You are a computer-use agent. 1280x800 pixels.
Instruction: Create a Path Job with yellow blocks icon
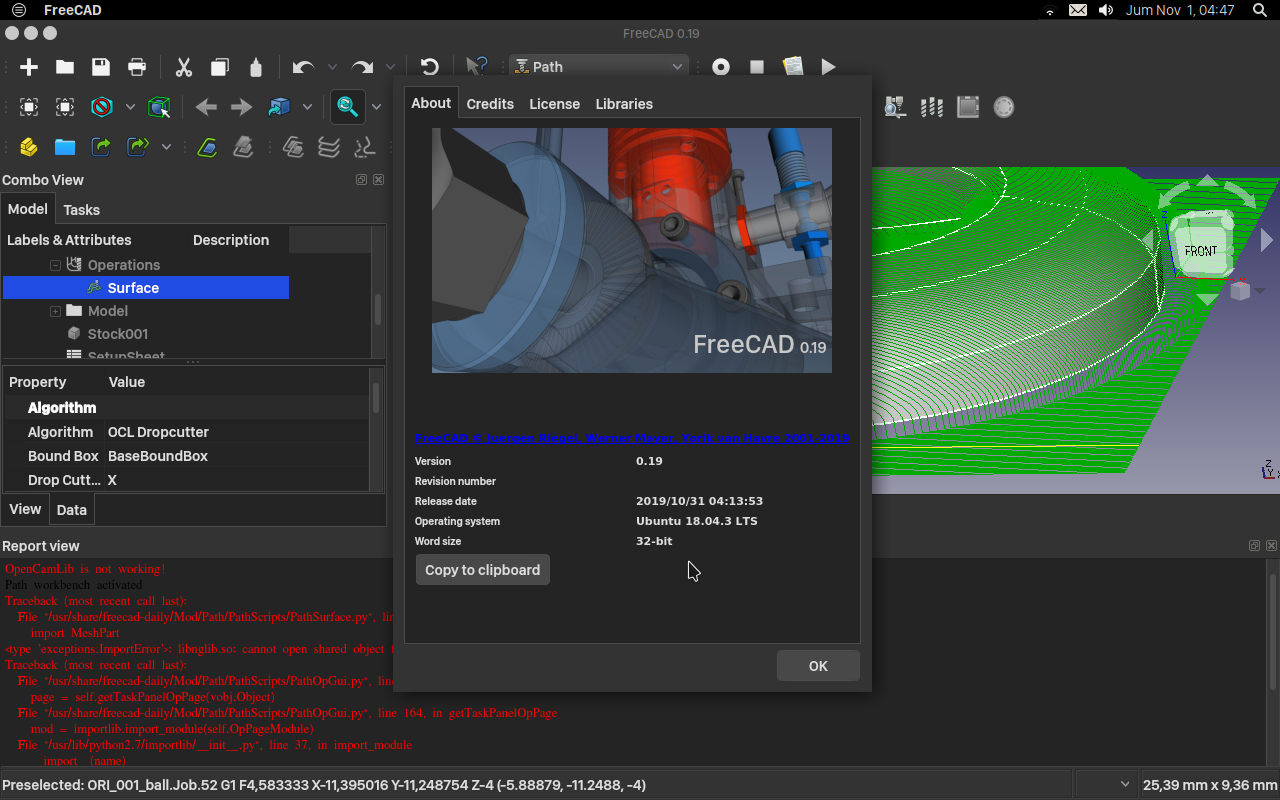tap(29, 147)
